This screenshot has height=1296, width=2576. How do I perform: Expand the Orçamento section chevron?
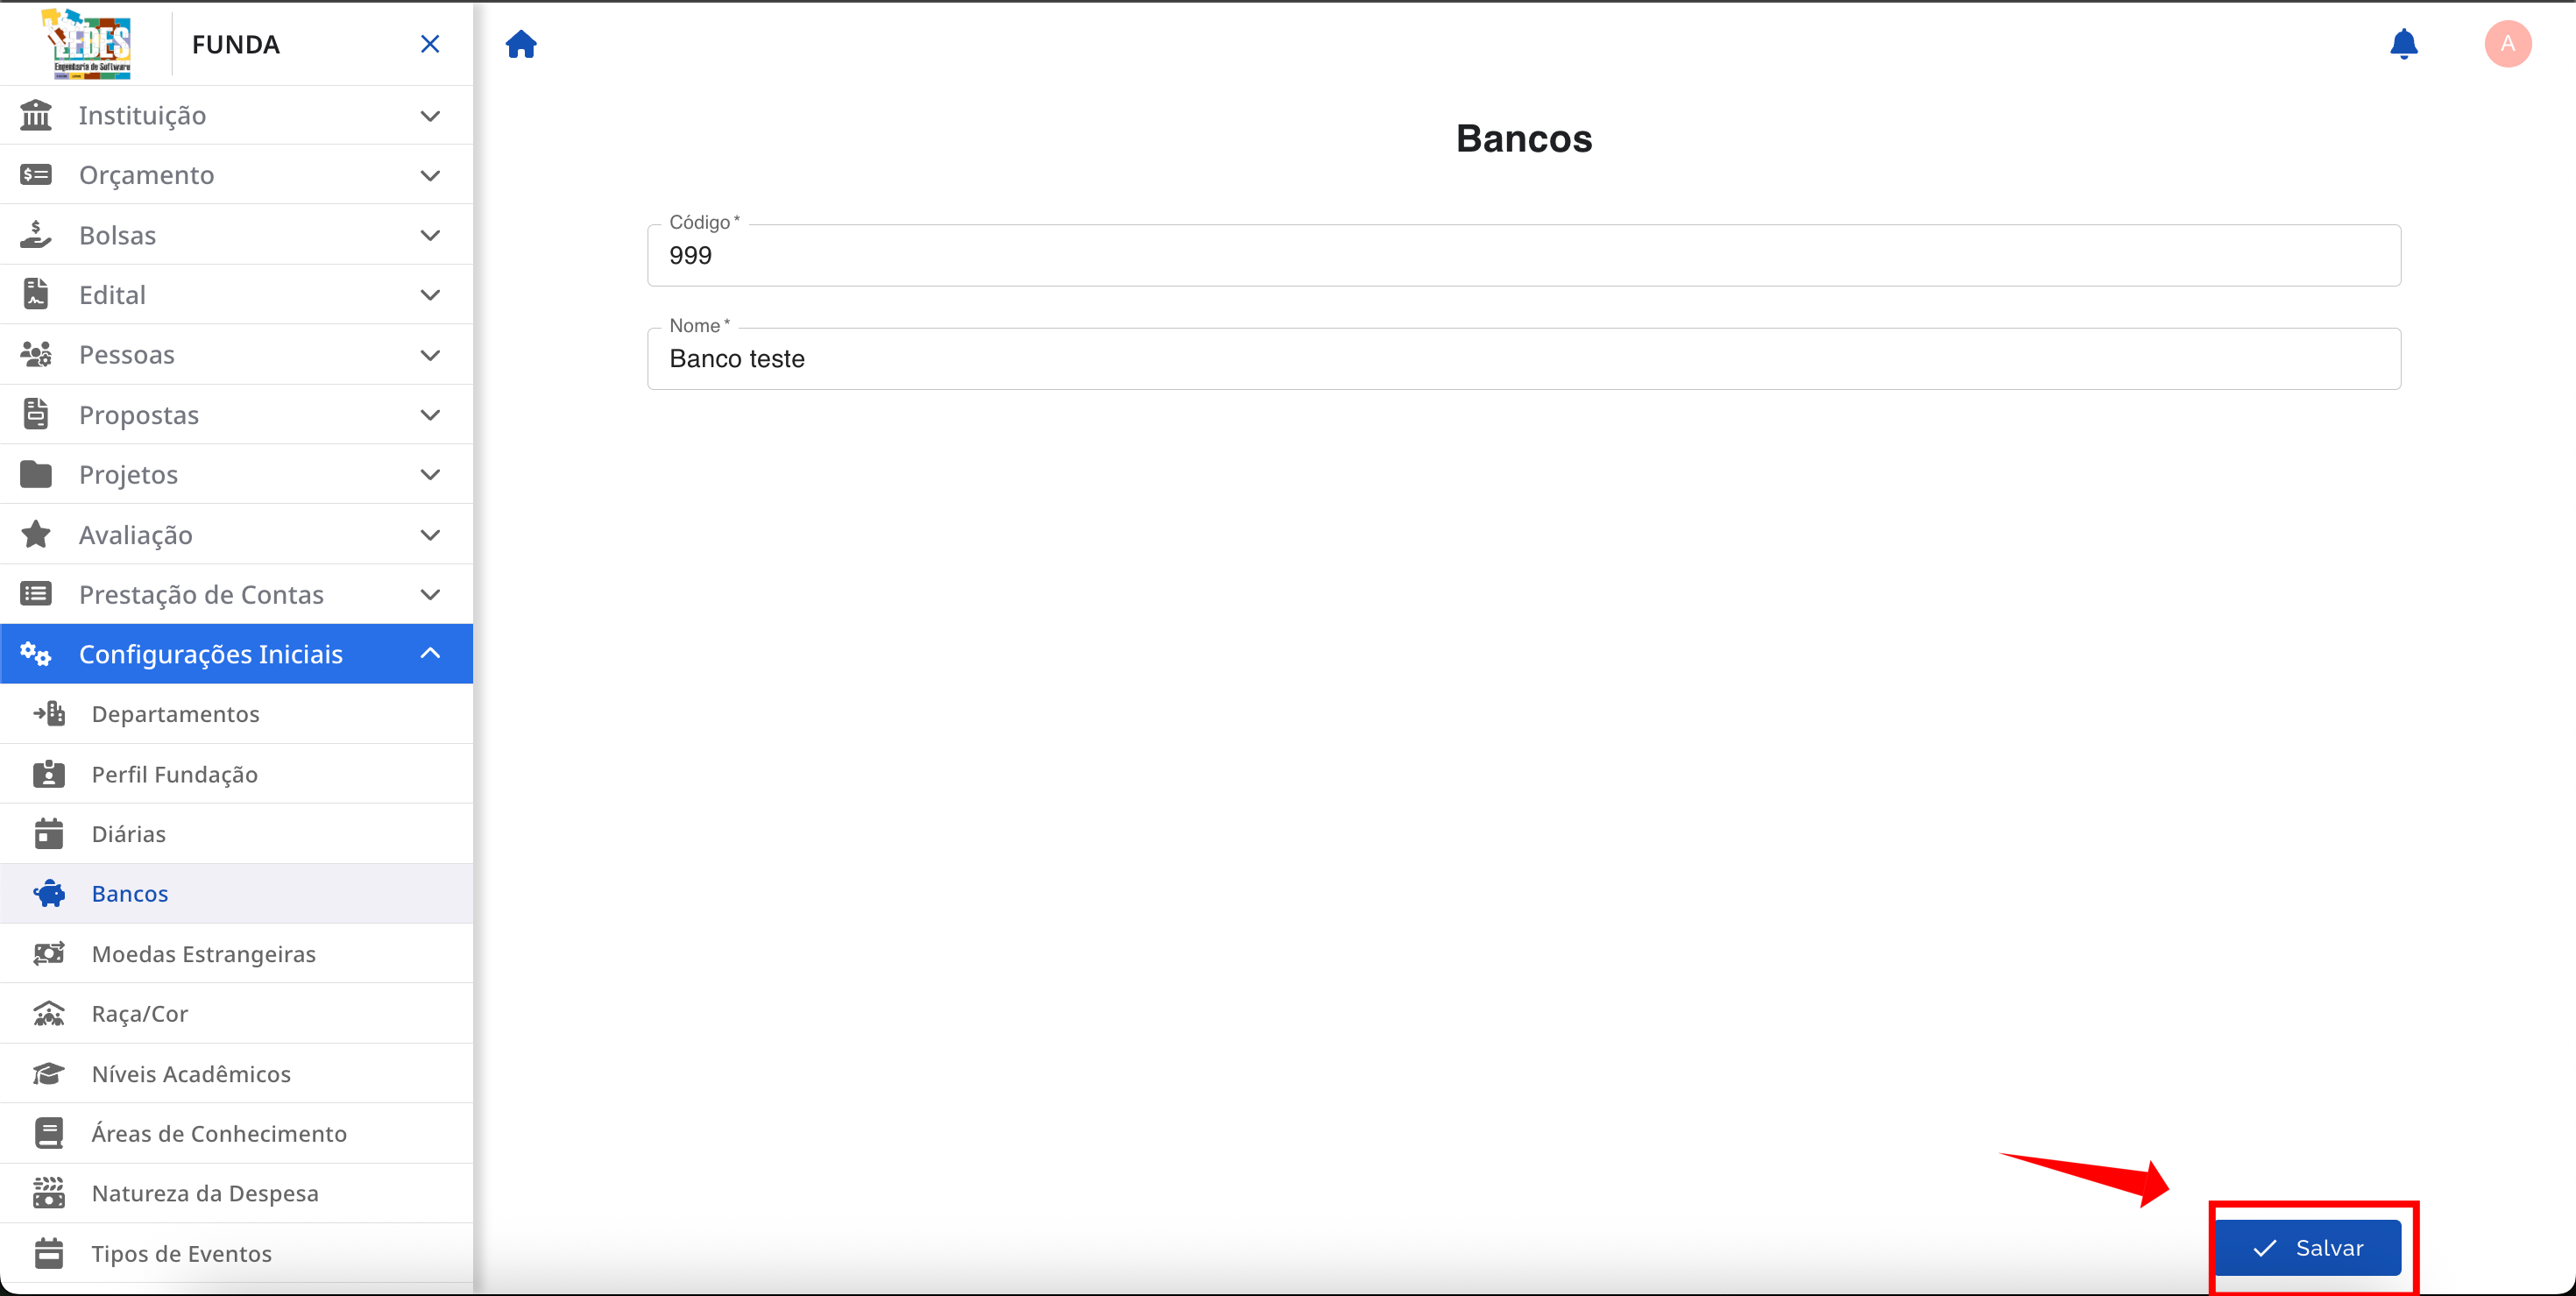430,175
